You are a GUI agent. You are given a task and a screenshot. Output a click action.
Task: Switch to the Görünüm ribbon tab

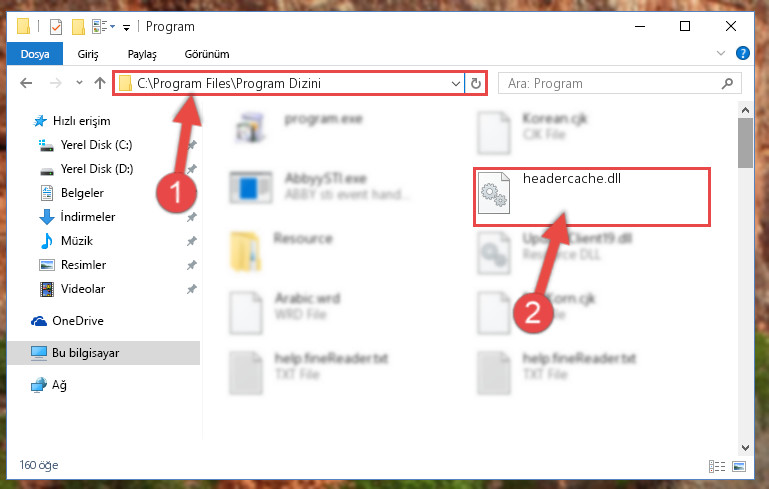(x=206, y=54)
